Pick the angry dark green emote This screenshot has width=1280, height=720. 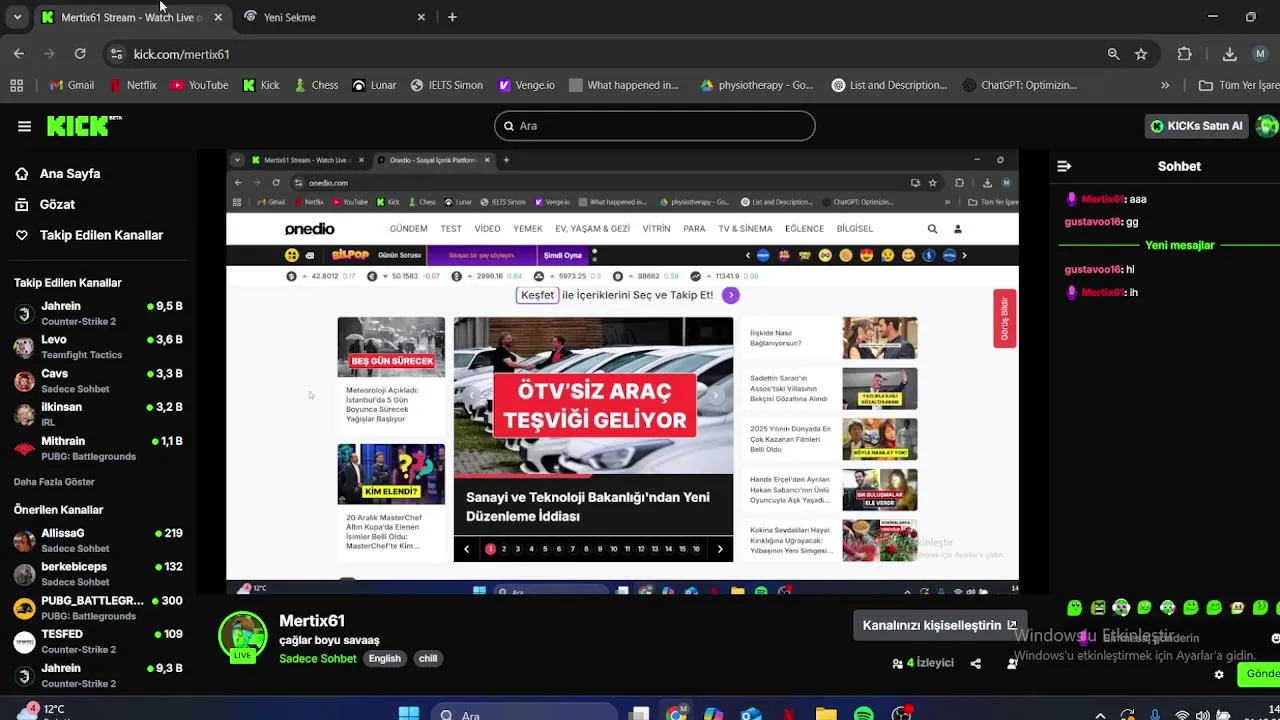[1098, 607]
